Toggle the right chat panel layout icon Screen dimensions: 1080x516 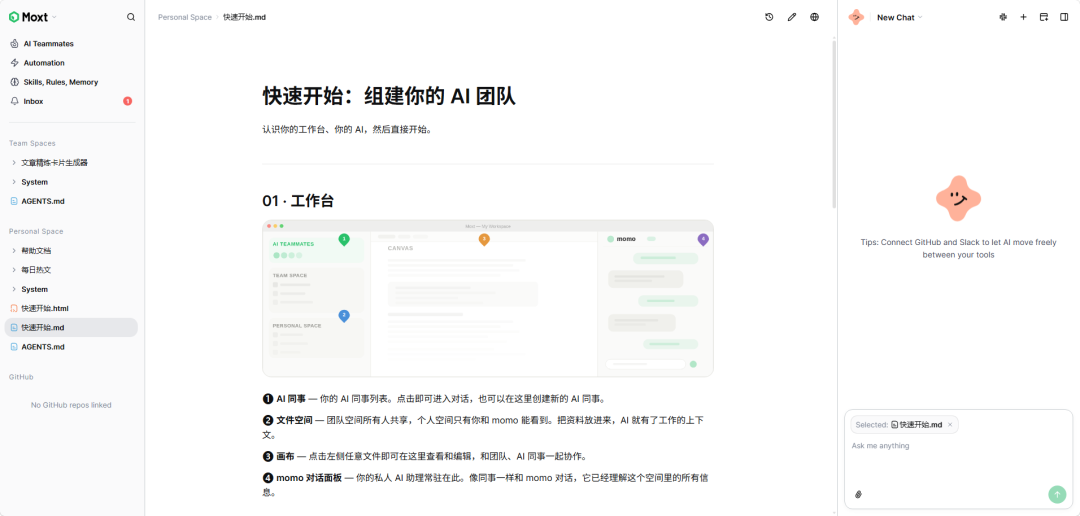tap(1064, 17)
